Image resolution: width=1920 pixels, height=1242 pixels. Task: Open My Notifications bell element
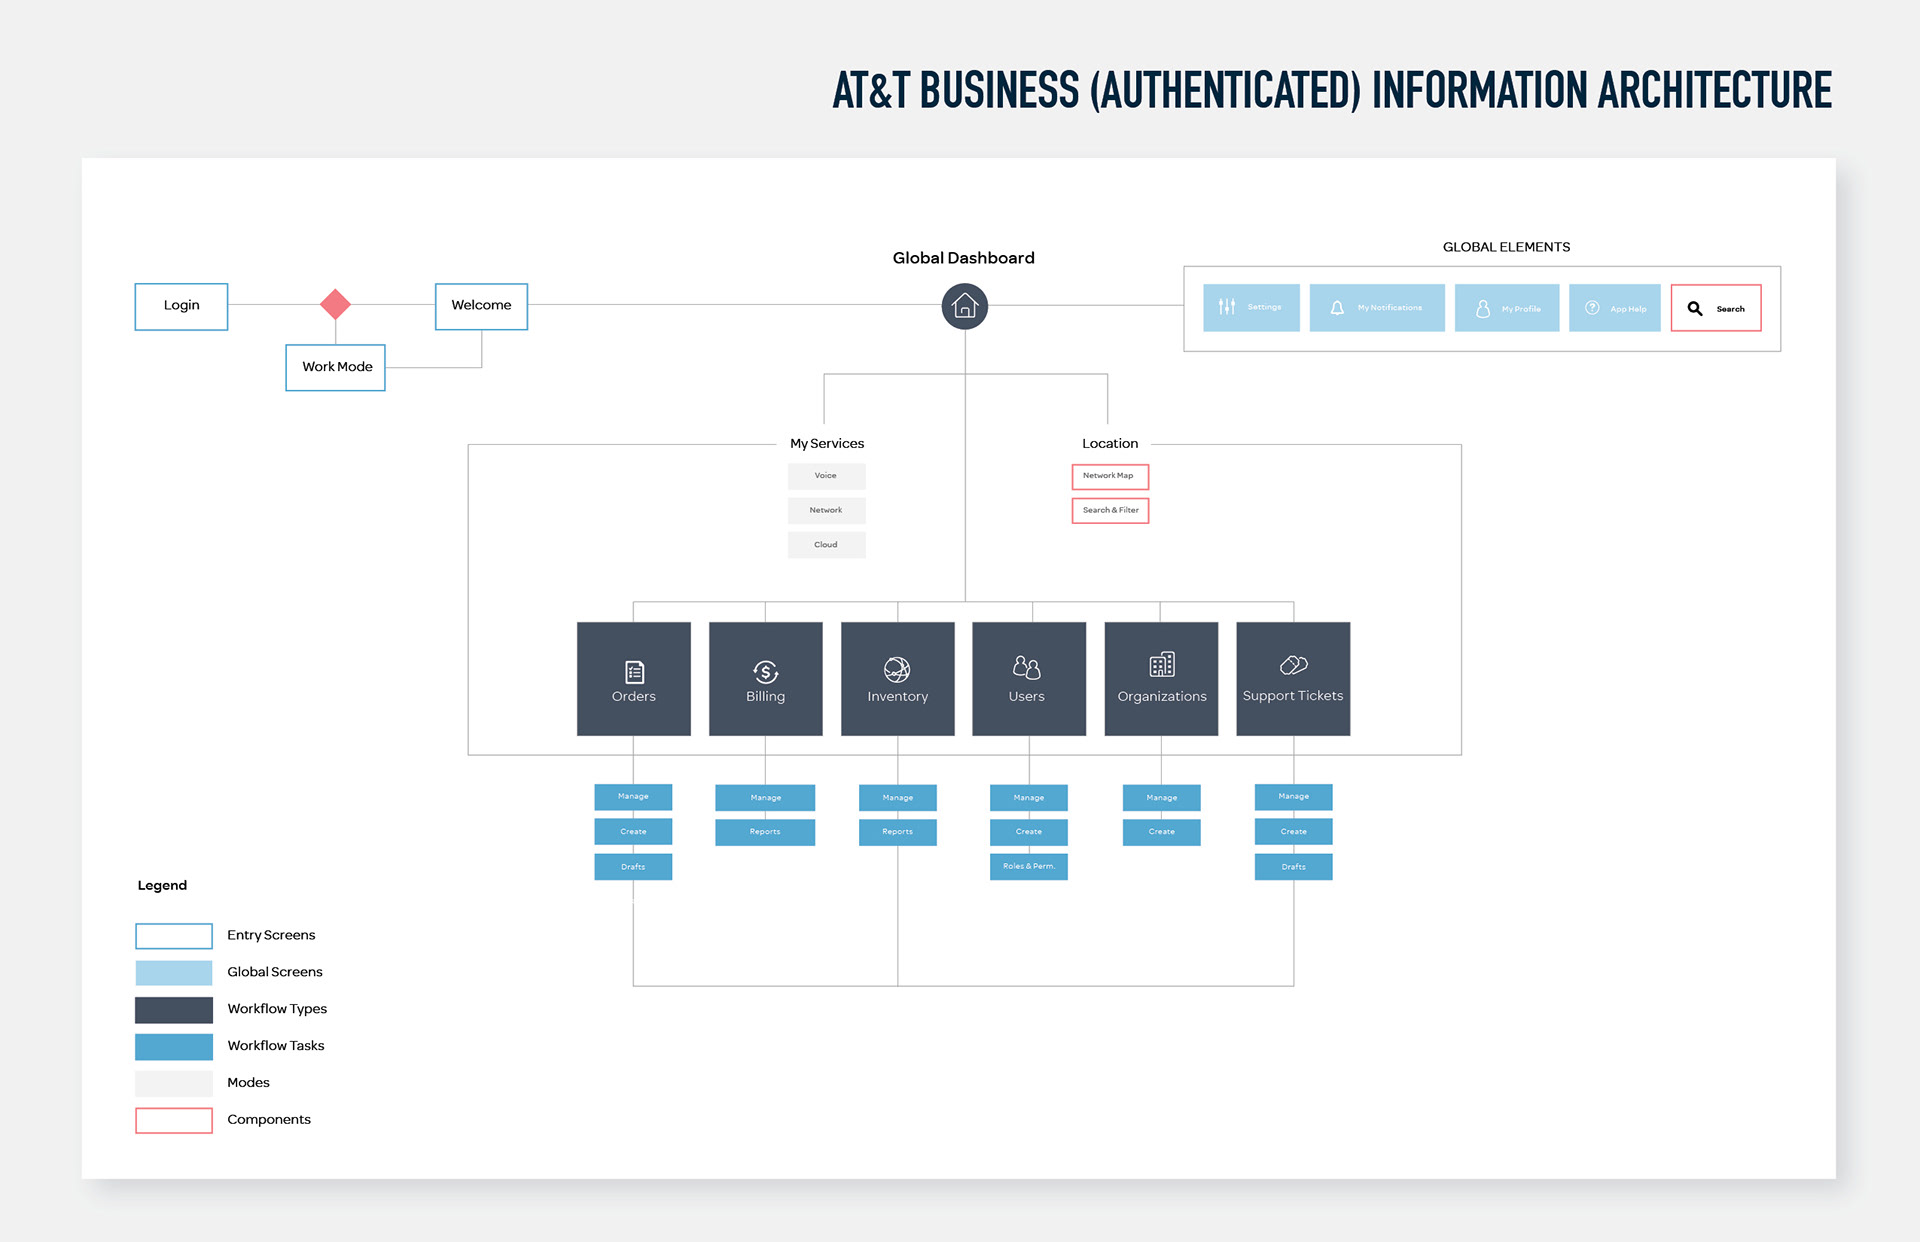tap(1377, 308)
